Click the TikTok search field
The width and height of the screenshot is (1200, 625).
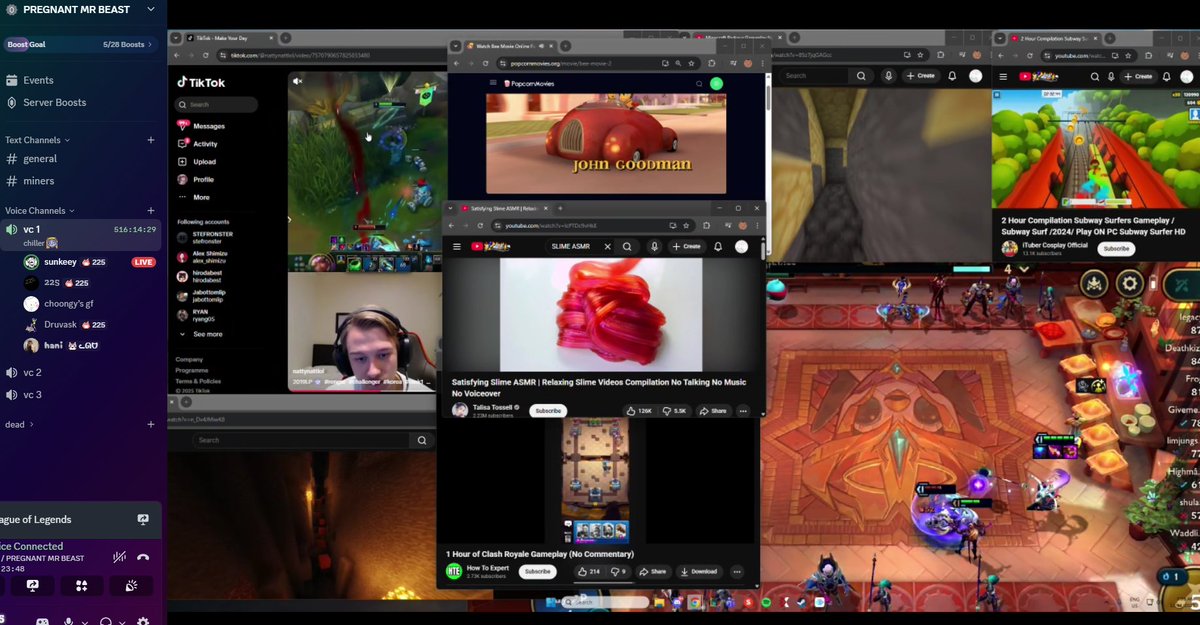pos(217,104)
